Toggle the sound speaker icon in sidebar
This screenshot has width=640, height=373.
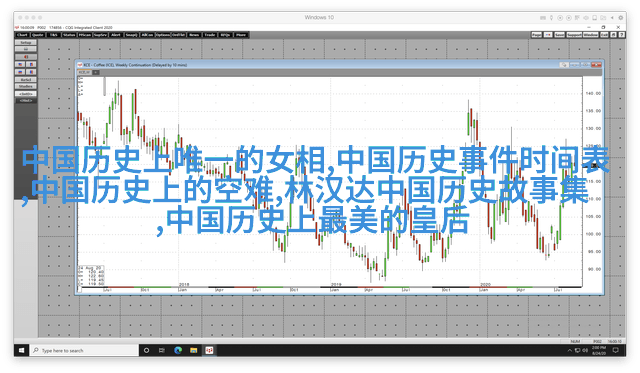coord(26,57)
